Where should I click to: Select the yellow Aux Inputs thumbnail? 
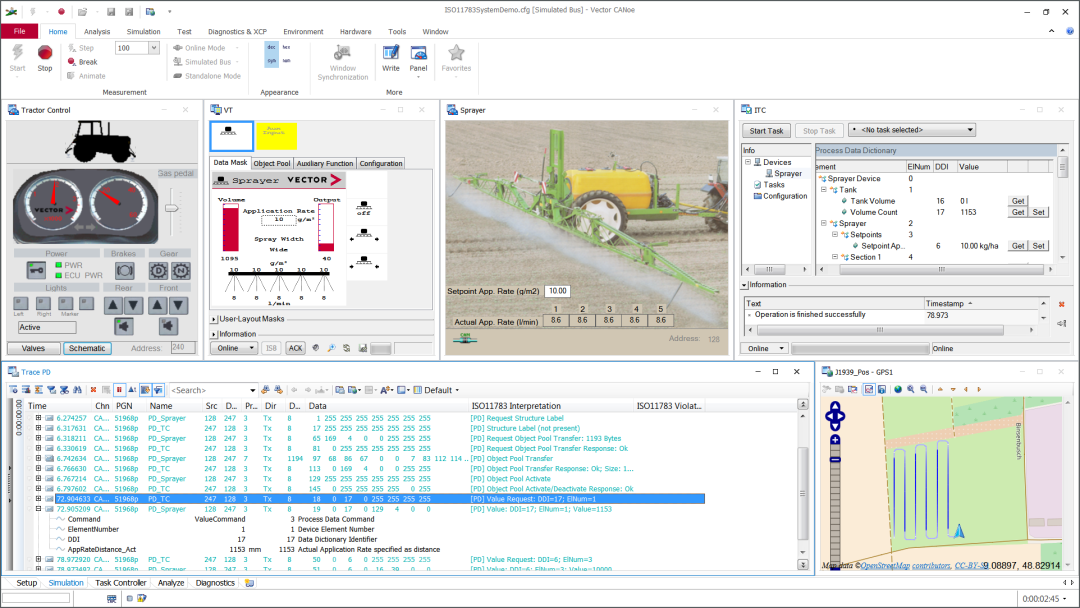pos(276,136)
